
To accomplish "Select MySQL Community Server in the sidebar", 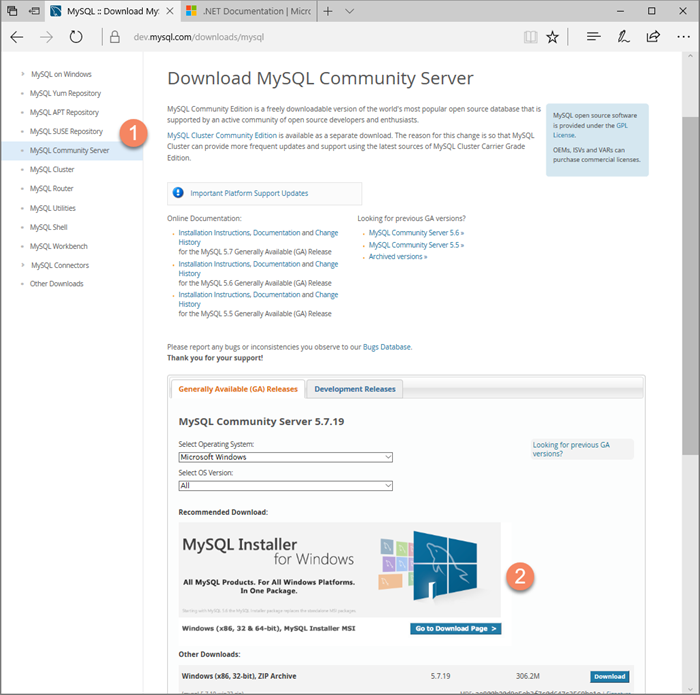I will pyautogui.click(x=69, y=150).
